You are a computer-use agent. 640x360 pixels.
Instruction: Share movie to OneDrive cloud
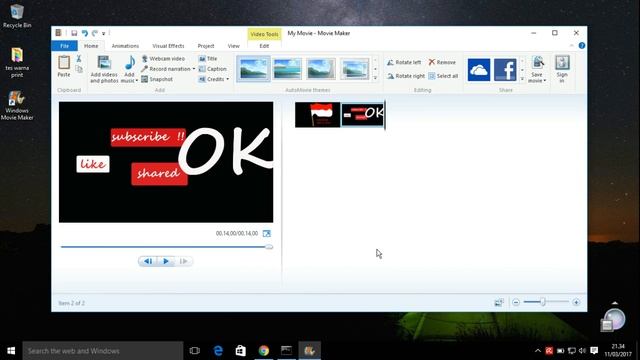pos(479,70)
